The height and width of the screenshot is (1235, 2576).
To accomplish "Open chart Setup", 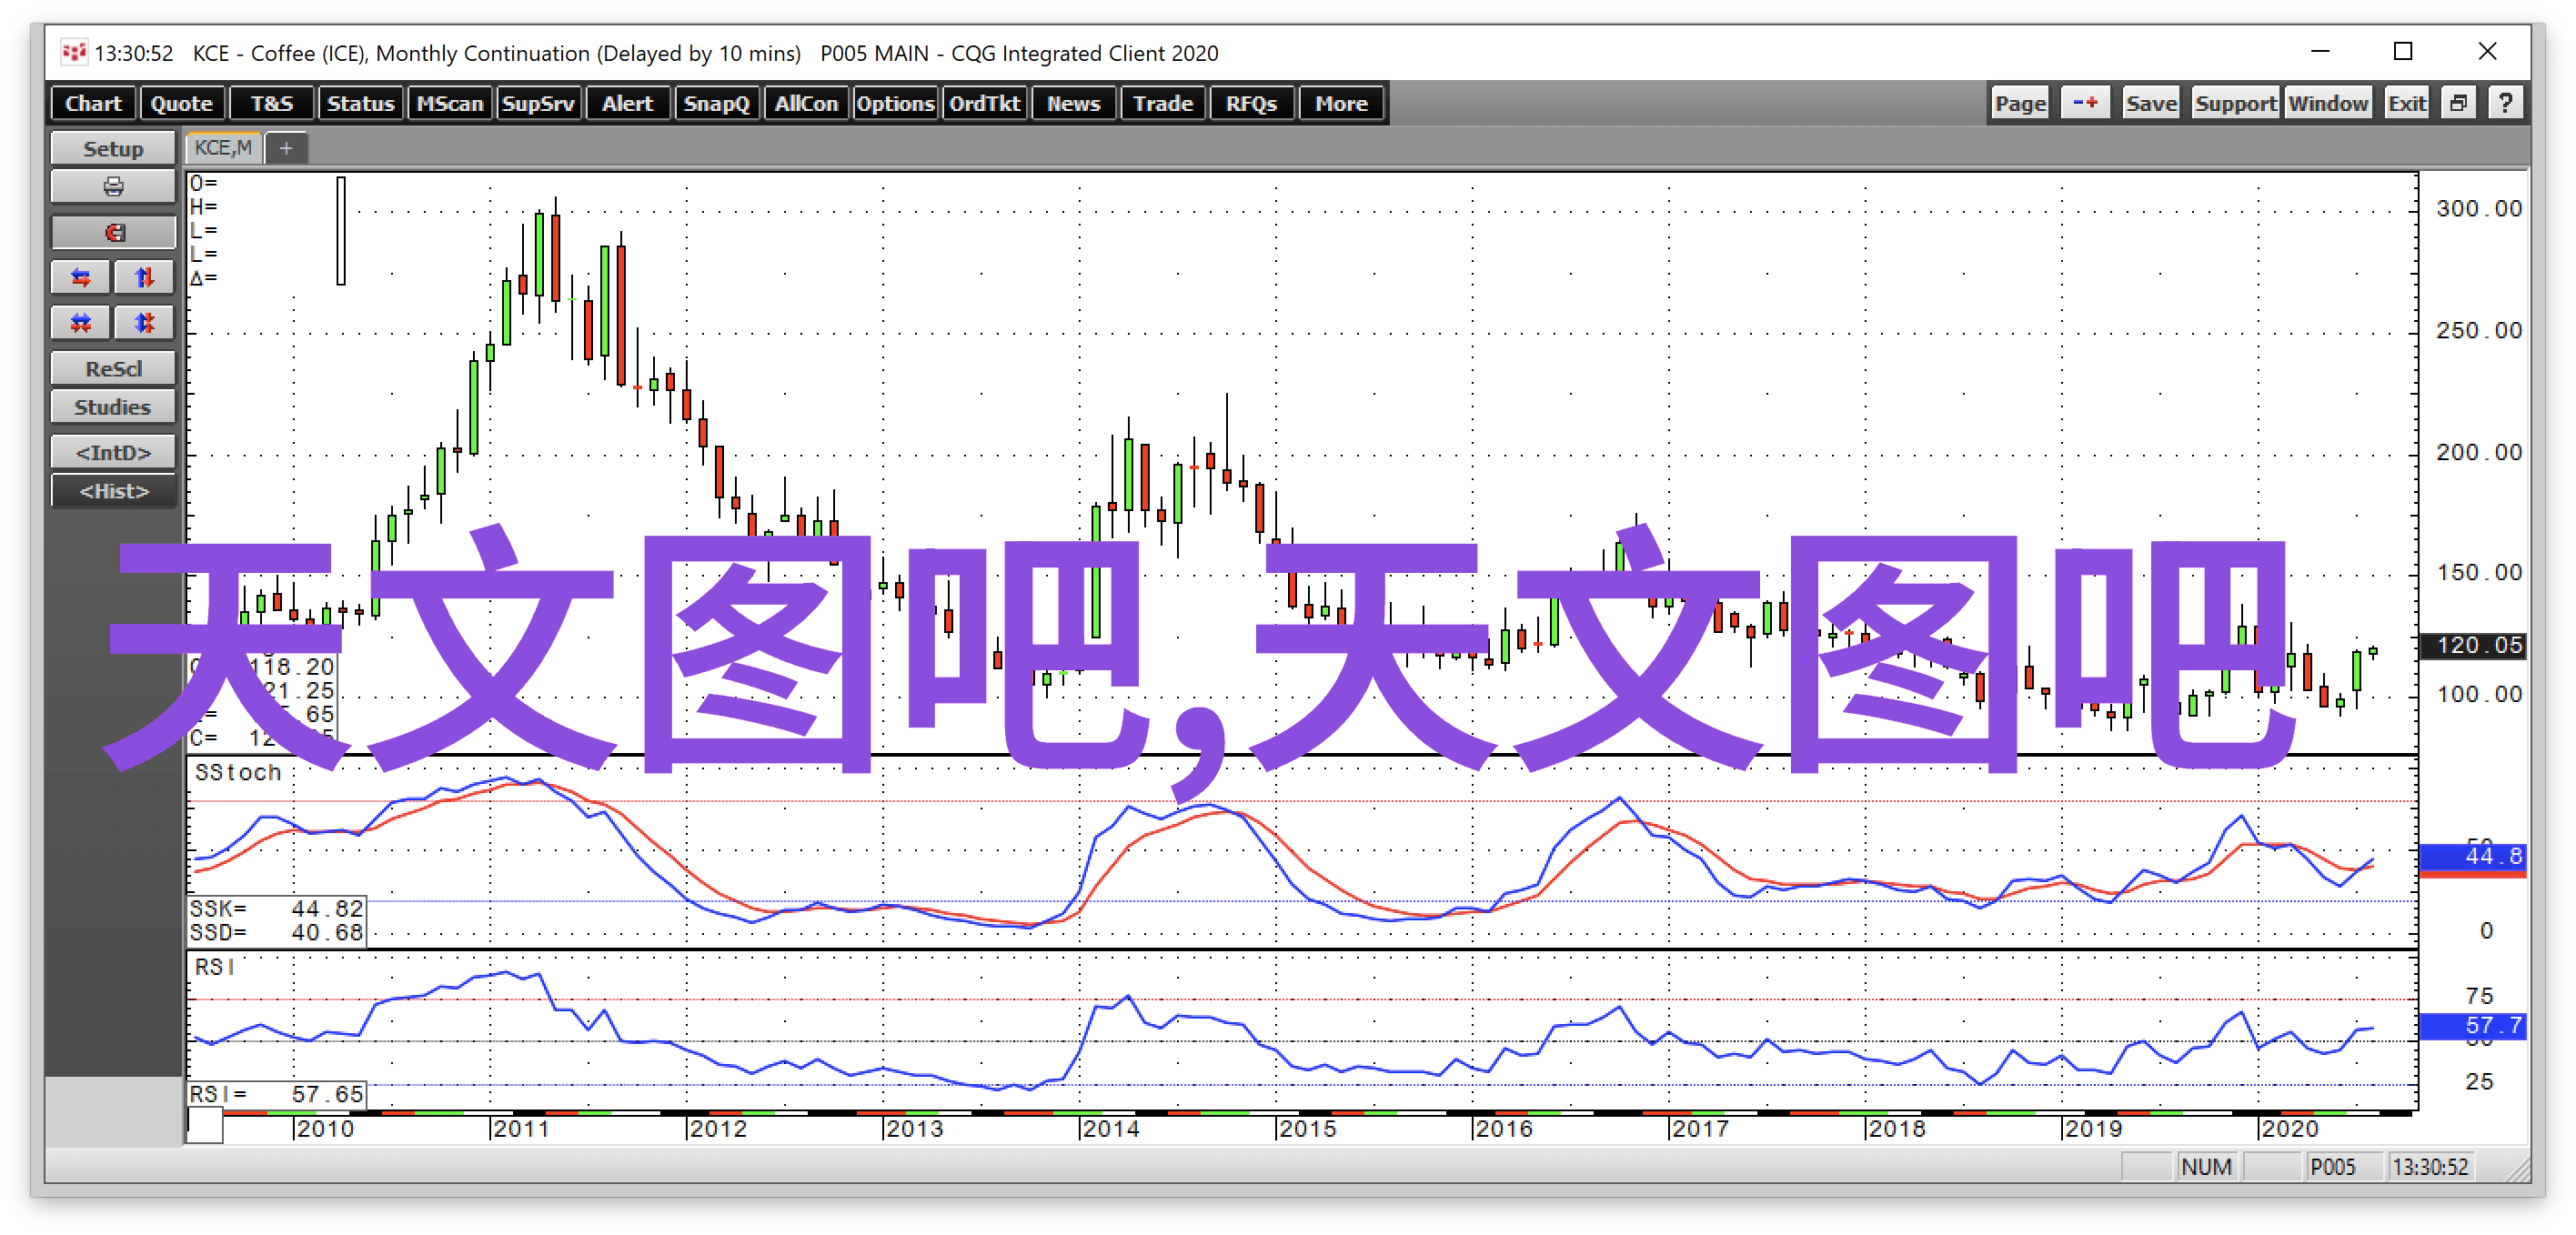I will [x=113, y=148].
